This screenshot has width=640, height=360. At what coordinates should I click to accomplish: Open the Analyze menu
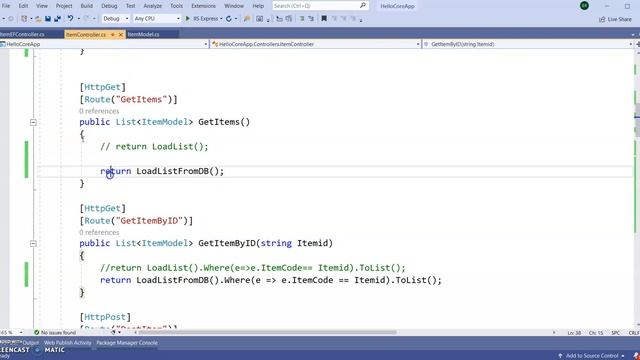[153, 6]
